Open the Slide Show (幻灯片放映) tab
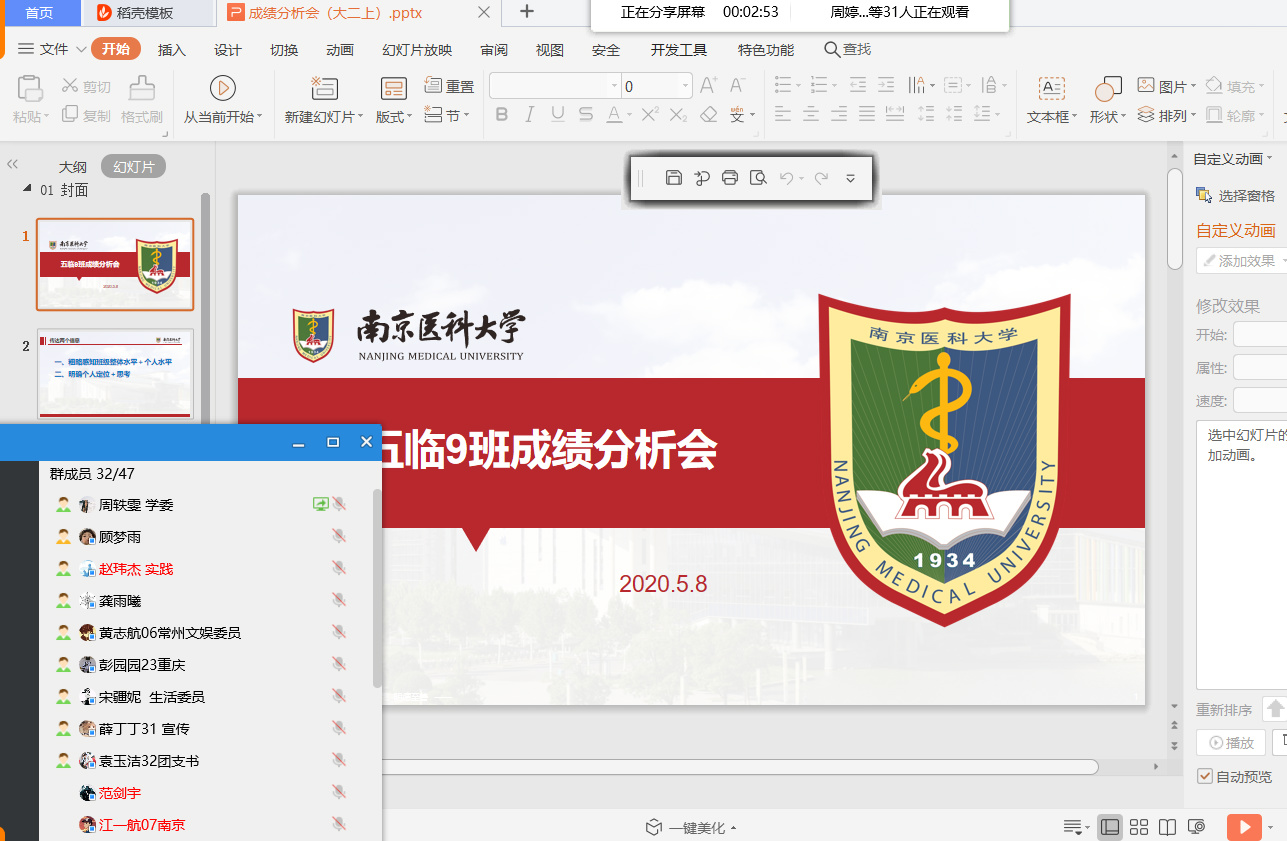 point(417,50)
